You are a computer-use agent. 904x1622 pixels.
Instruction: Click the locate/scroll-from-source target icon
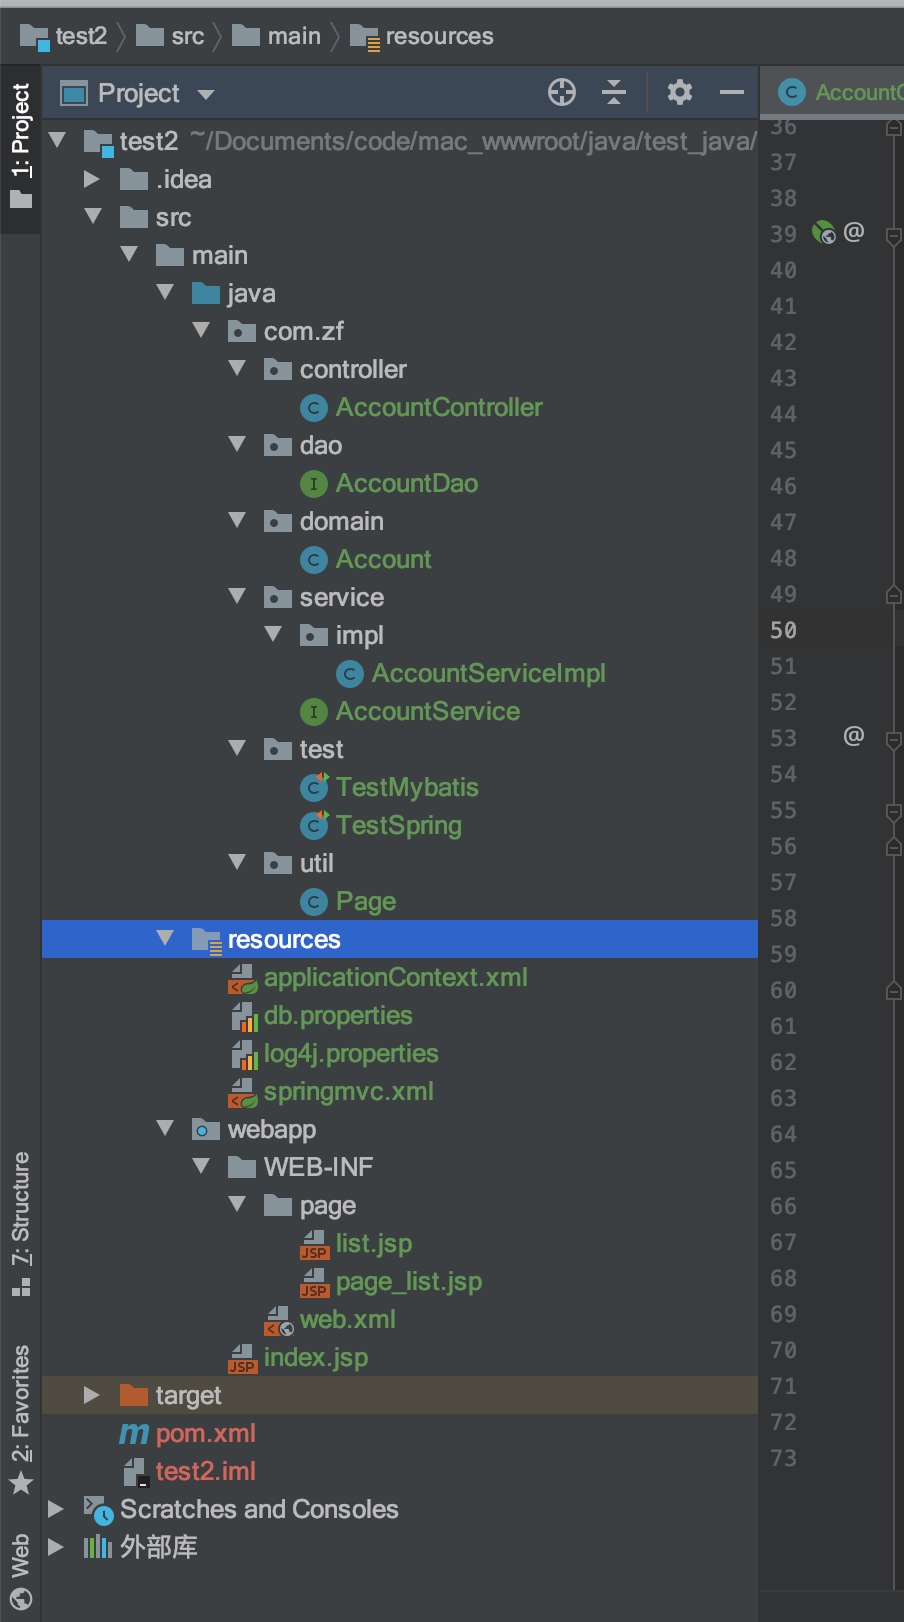562,93
